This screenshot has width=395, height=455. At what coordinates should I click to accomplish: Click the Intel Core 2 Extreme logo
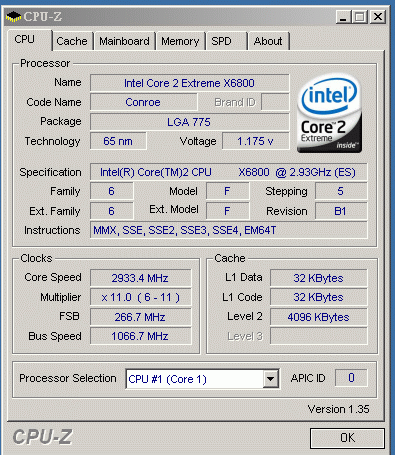329,113
